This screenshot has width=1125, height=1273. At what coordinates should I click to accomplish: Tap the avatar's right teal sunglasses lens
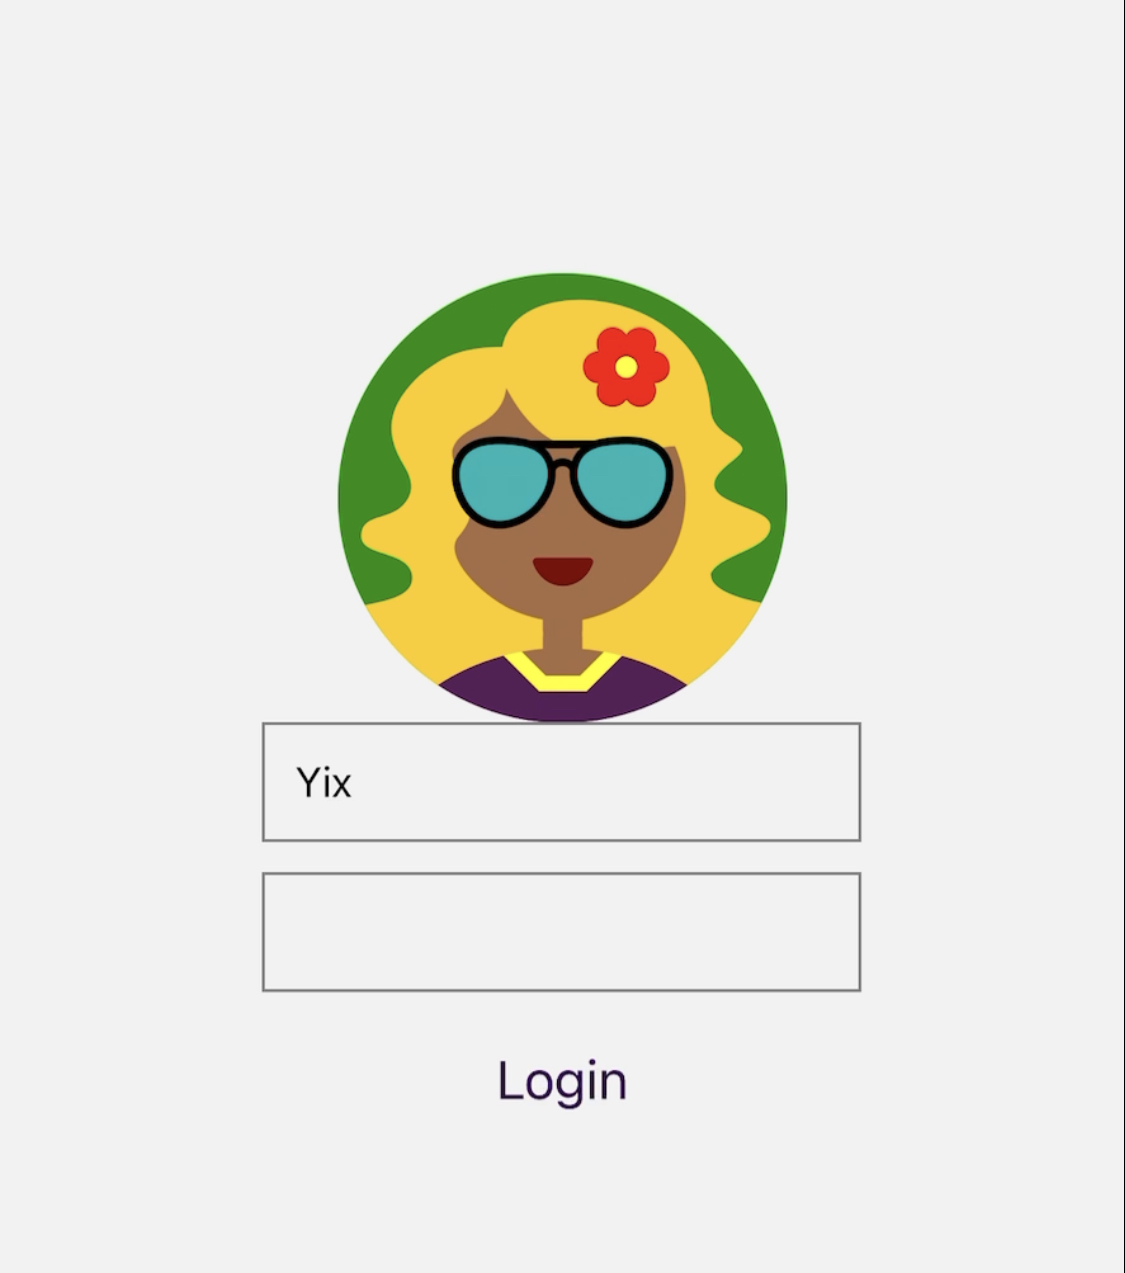point(623,483)
